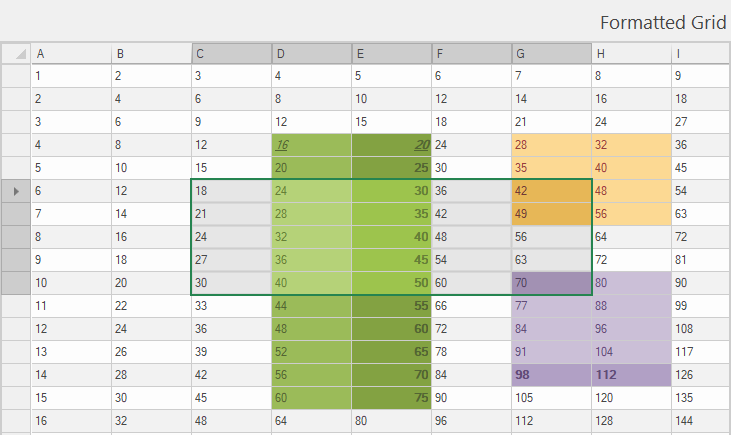
Task: Select orange cell with value 32
Action: tap(631, 144)
